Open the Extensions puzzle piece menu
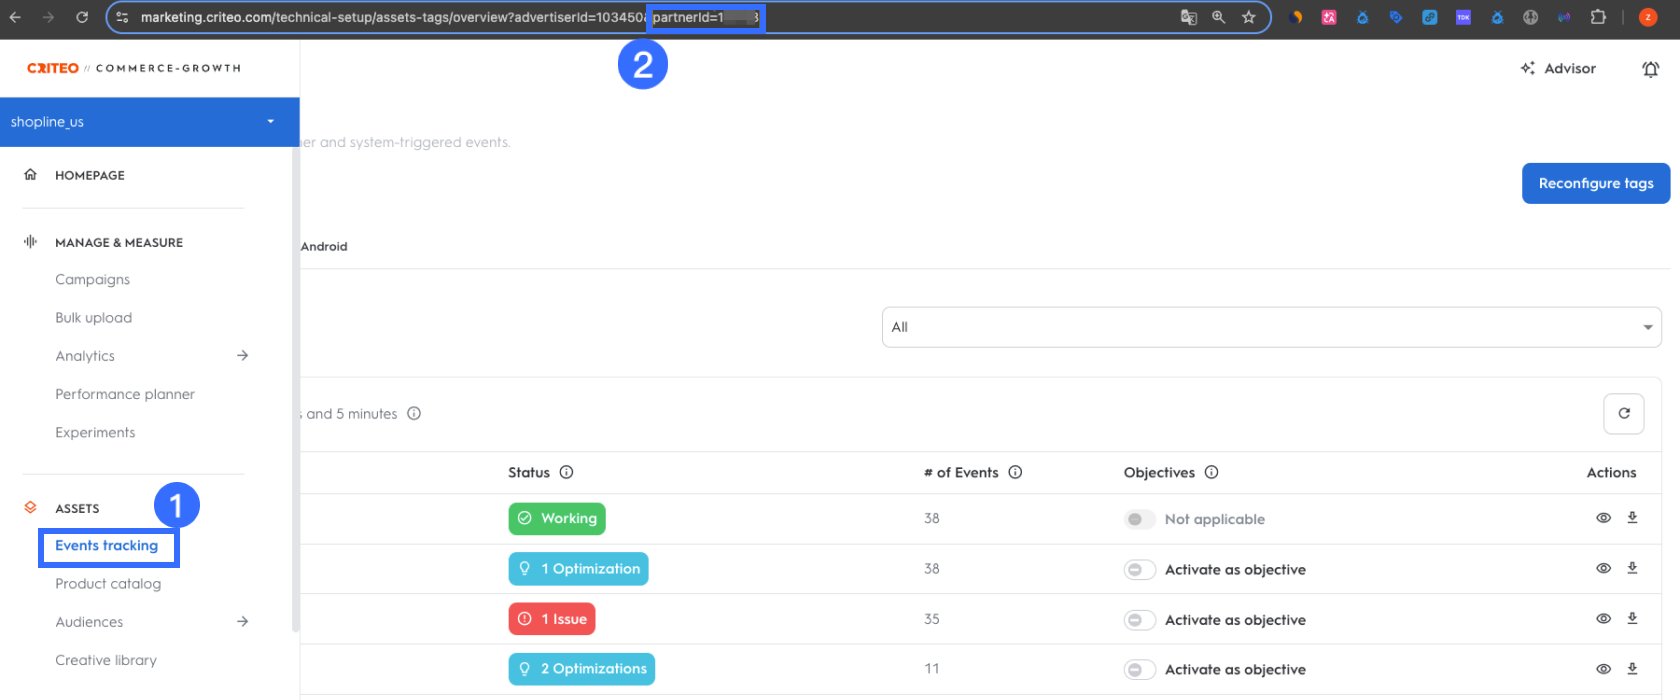 [x=1598, y=17]
